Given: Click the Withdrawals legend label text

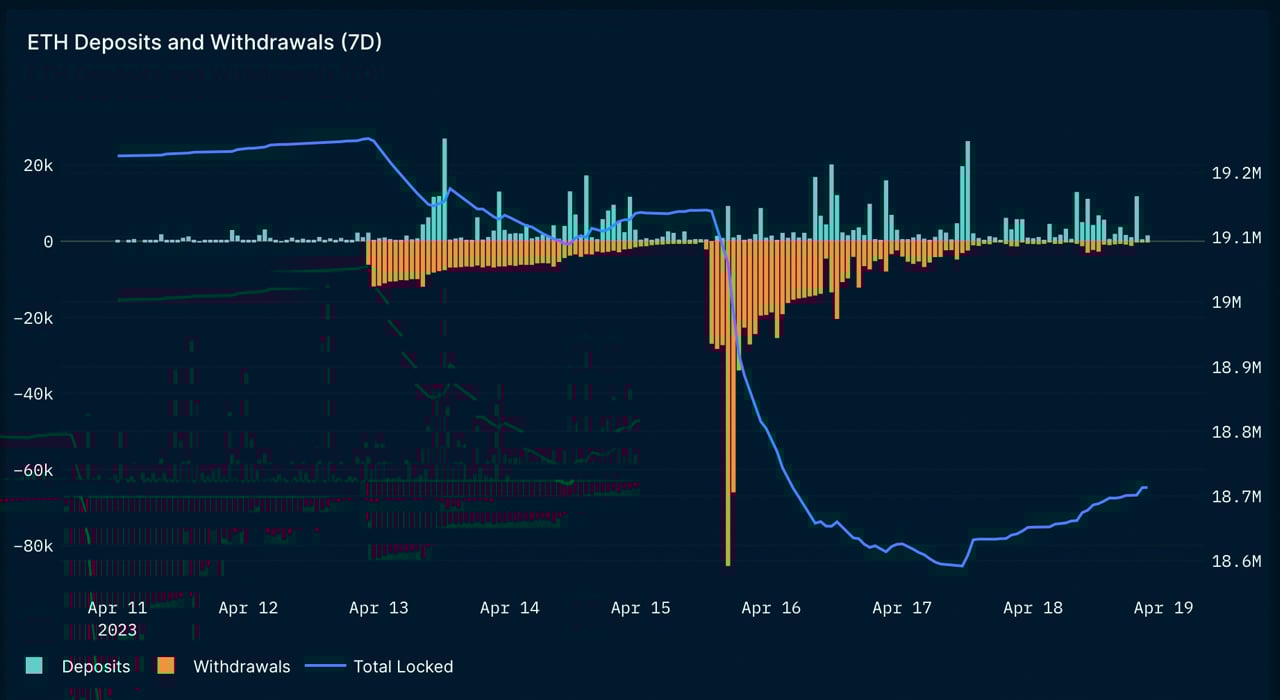Looking at the screenshot, I should [x=240, y=666].
